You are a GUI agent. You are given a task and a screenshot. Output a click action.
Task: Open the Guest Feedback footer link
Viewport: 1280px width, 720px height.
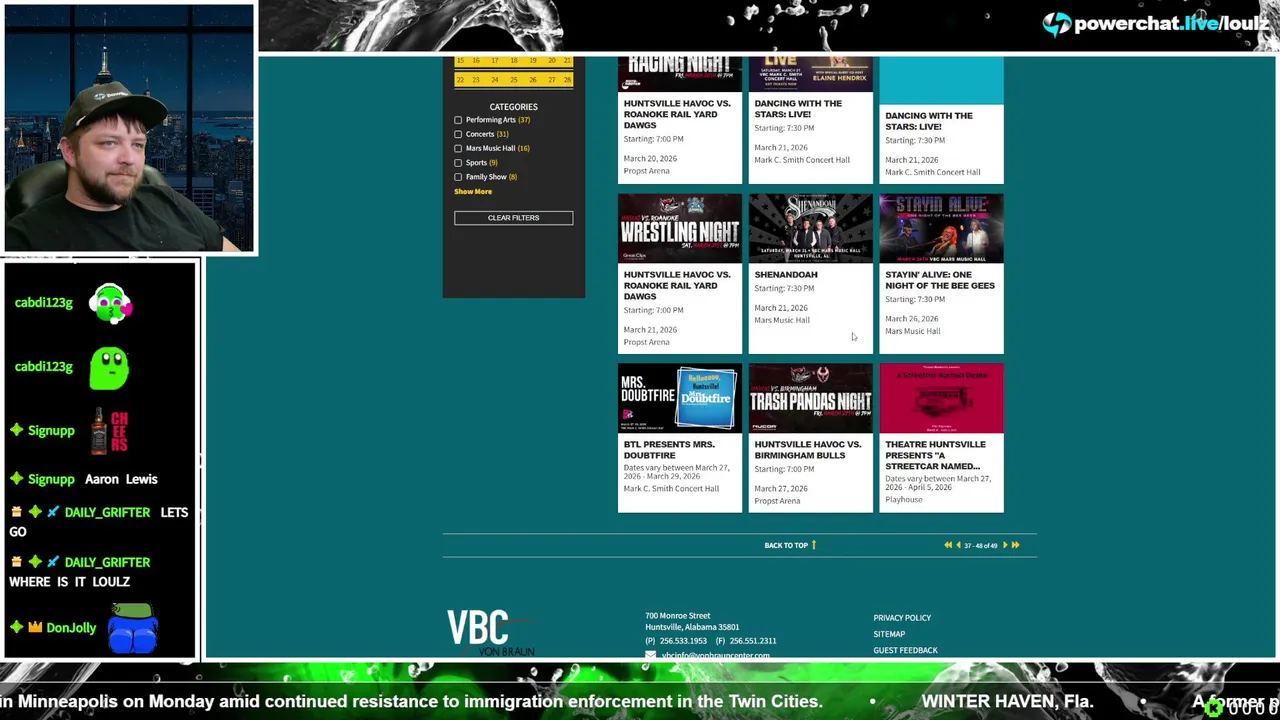click(905, 650)
